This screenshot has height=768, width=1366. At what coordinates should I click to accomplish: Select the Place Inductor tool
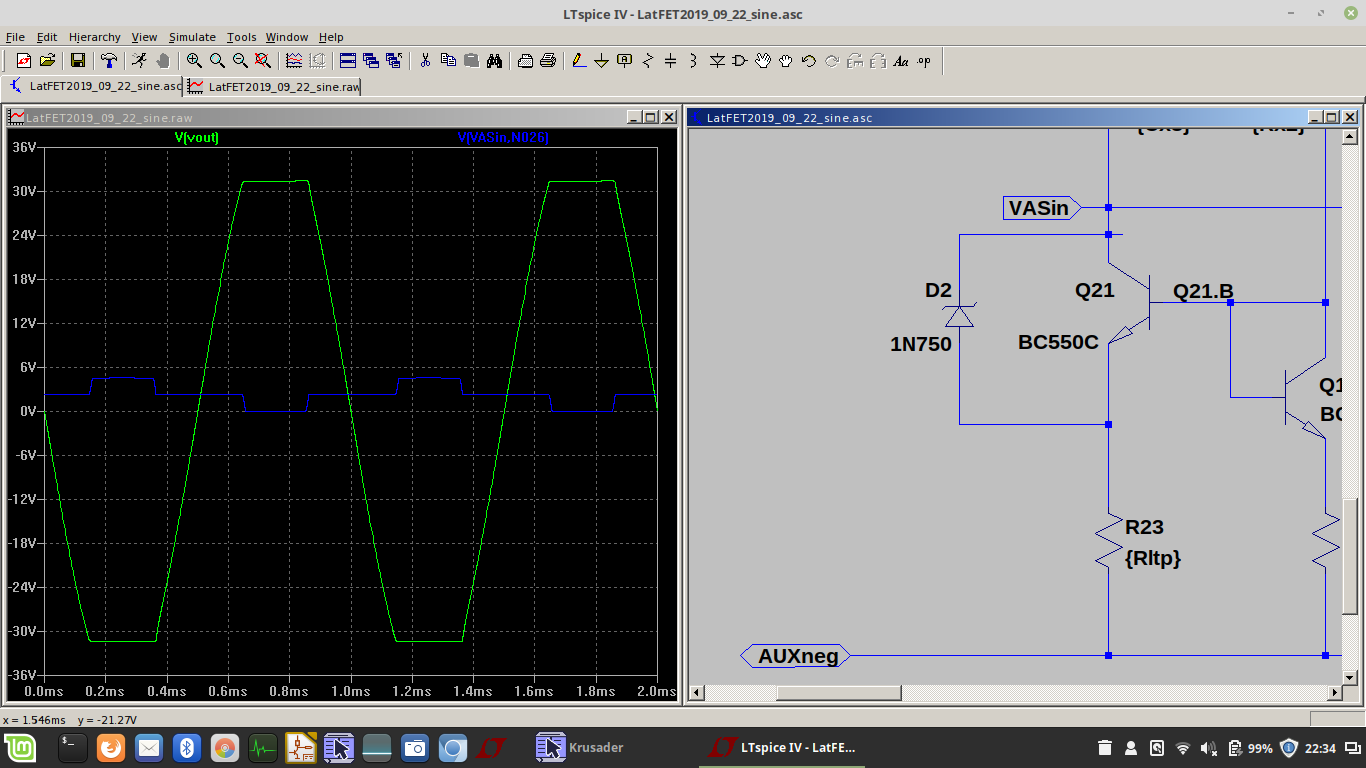[694, 61]
